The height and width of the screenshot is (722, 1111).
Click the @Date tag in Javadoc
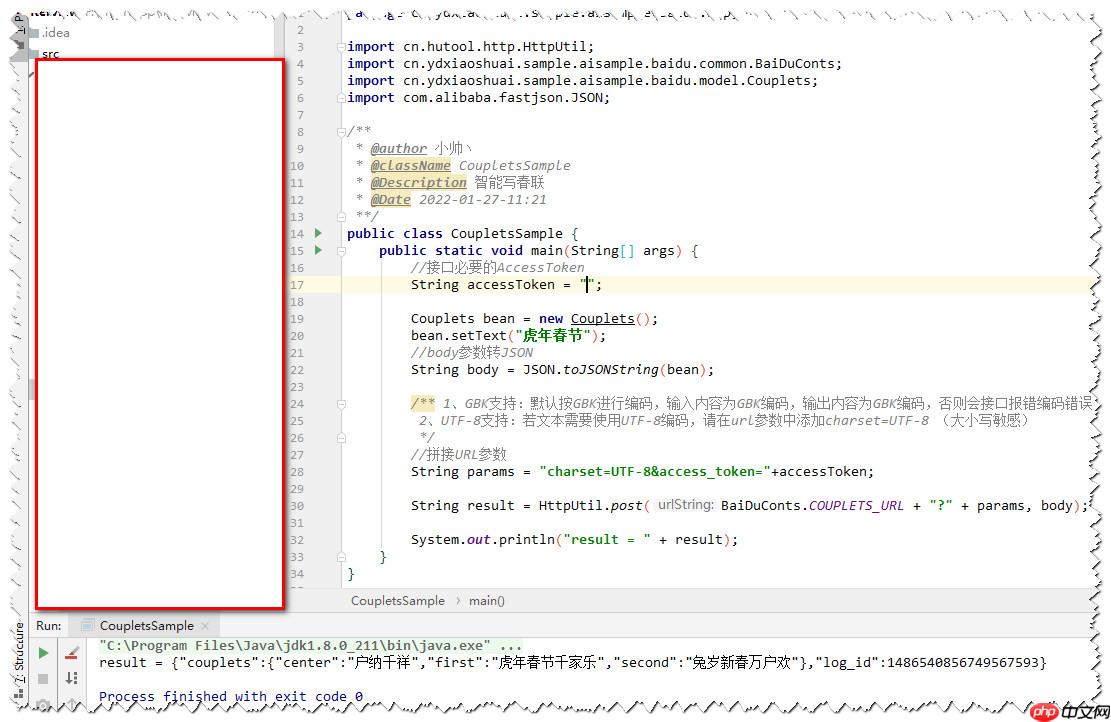[390, 199]
